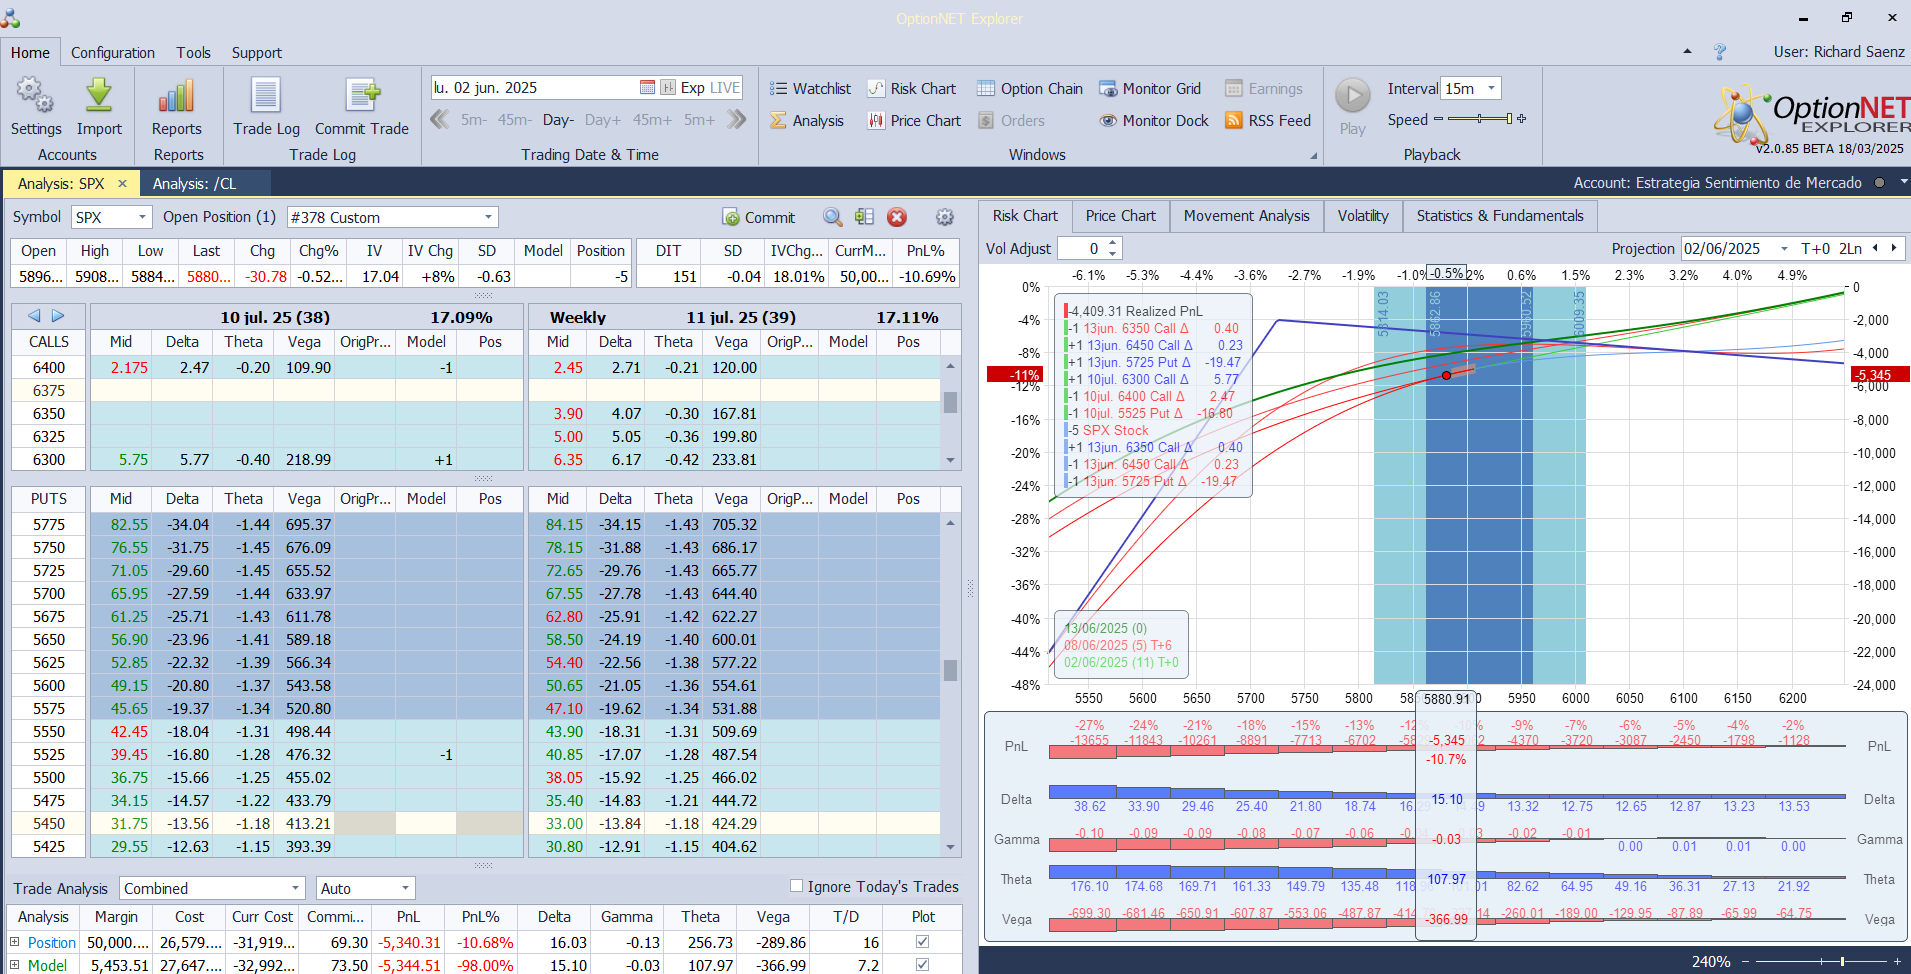
Task: Open Settings in the Accounts group
Action: pyautogui.click(x=36, y=106)
